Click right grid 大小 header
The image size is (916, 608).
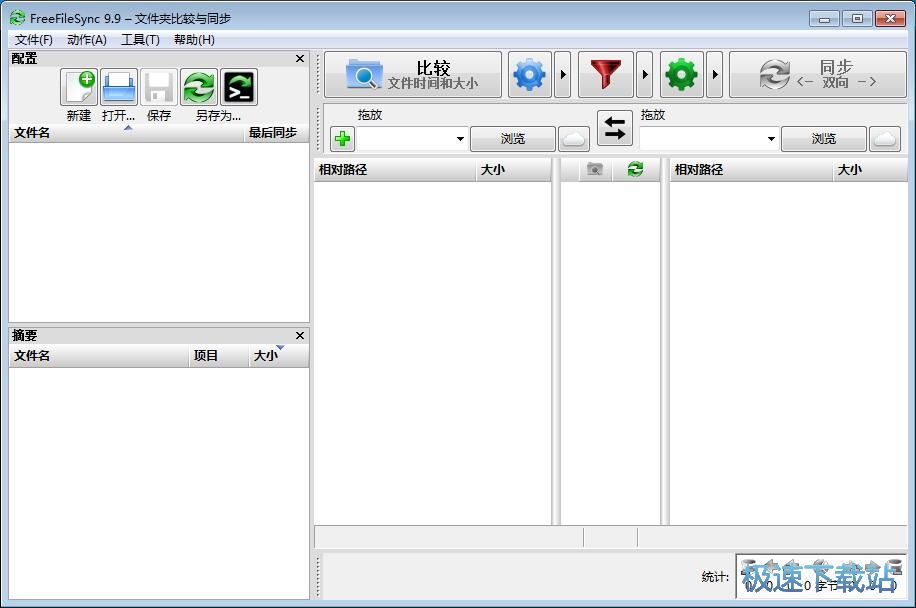[x=870, y=170]
